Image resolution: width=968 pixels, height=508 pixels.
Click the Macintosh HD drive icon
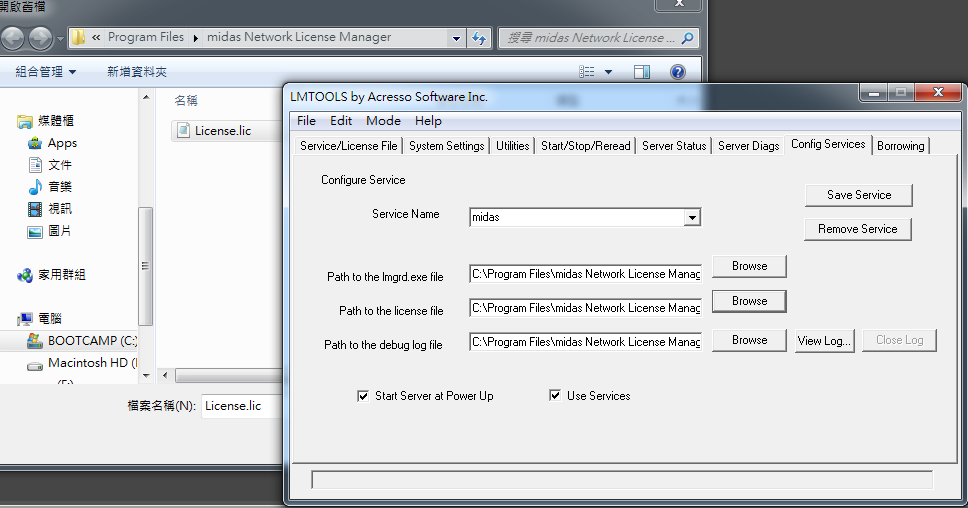point(35,363)
